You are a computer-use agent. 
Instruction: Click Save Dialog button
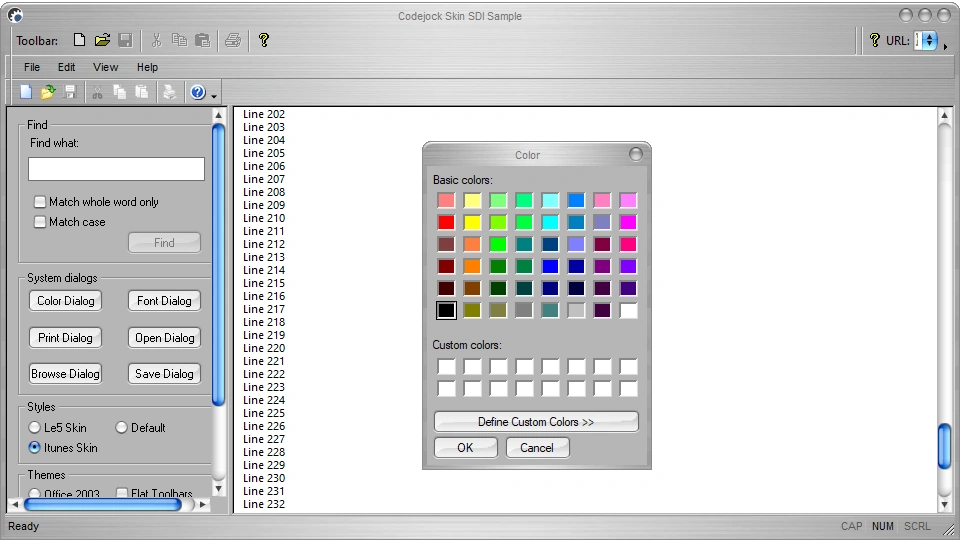pyautogui.click(x=164, y=373)
